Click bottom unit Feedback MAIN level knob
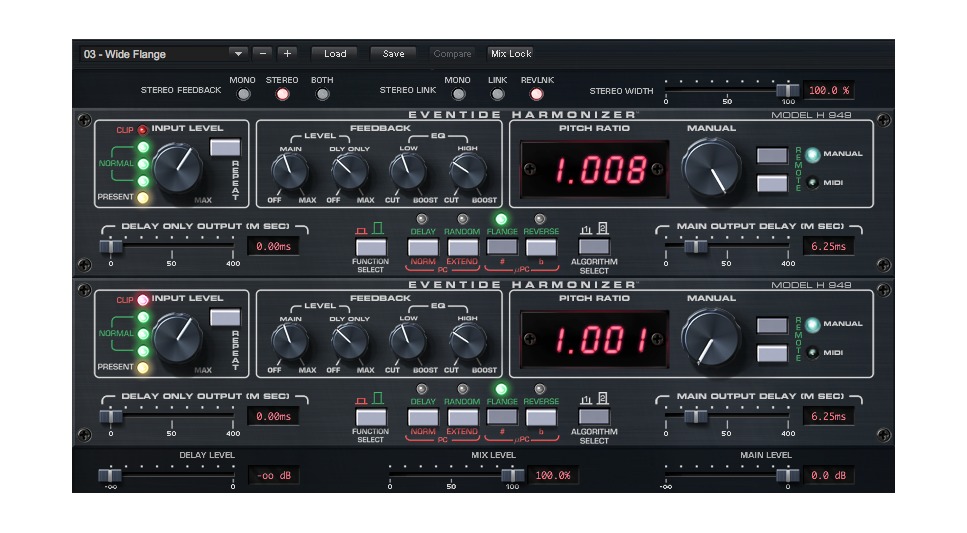967x533 pixels. coord(290,342)
